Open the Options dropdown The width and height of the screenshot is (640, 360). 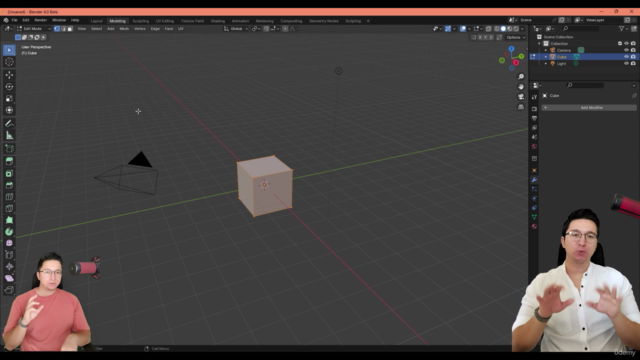tap(516, 37)
